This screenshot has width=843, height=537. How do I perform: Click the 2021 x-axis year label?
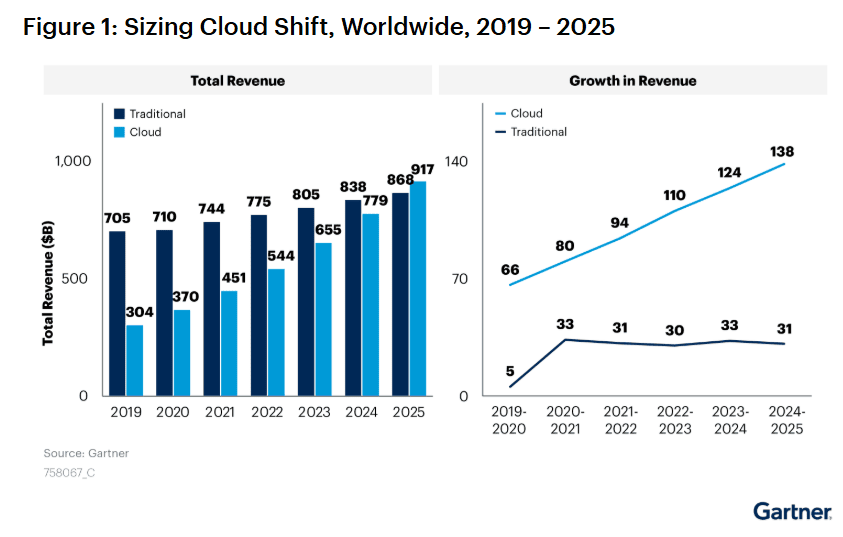(220, 412)
